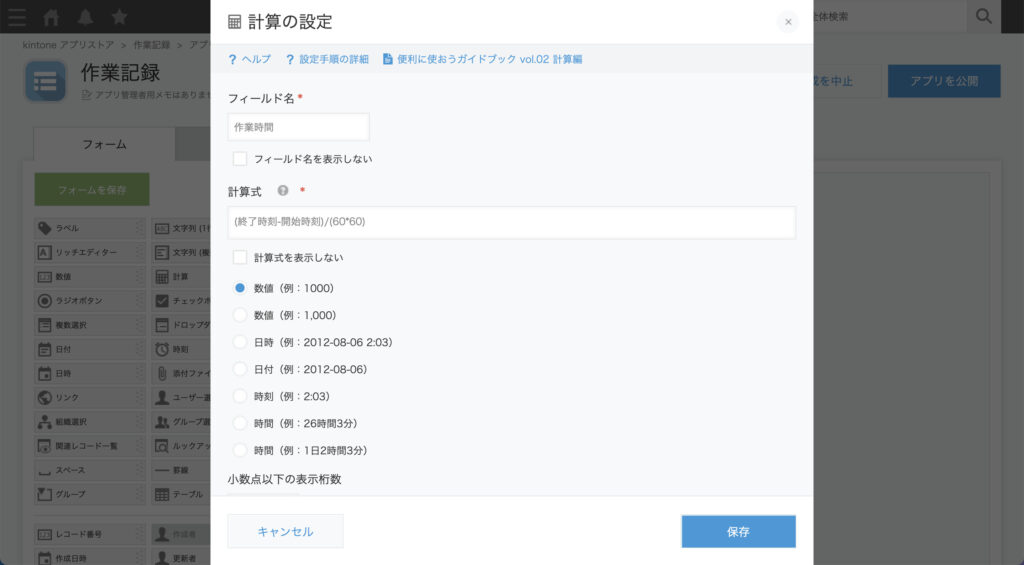Check フィールド名を表示しない checkbox
The width and height of the screenshot is (1024, 565).
(240, 159)
